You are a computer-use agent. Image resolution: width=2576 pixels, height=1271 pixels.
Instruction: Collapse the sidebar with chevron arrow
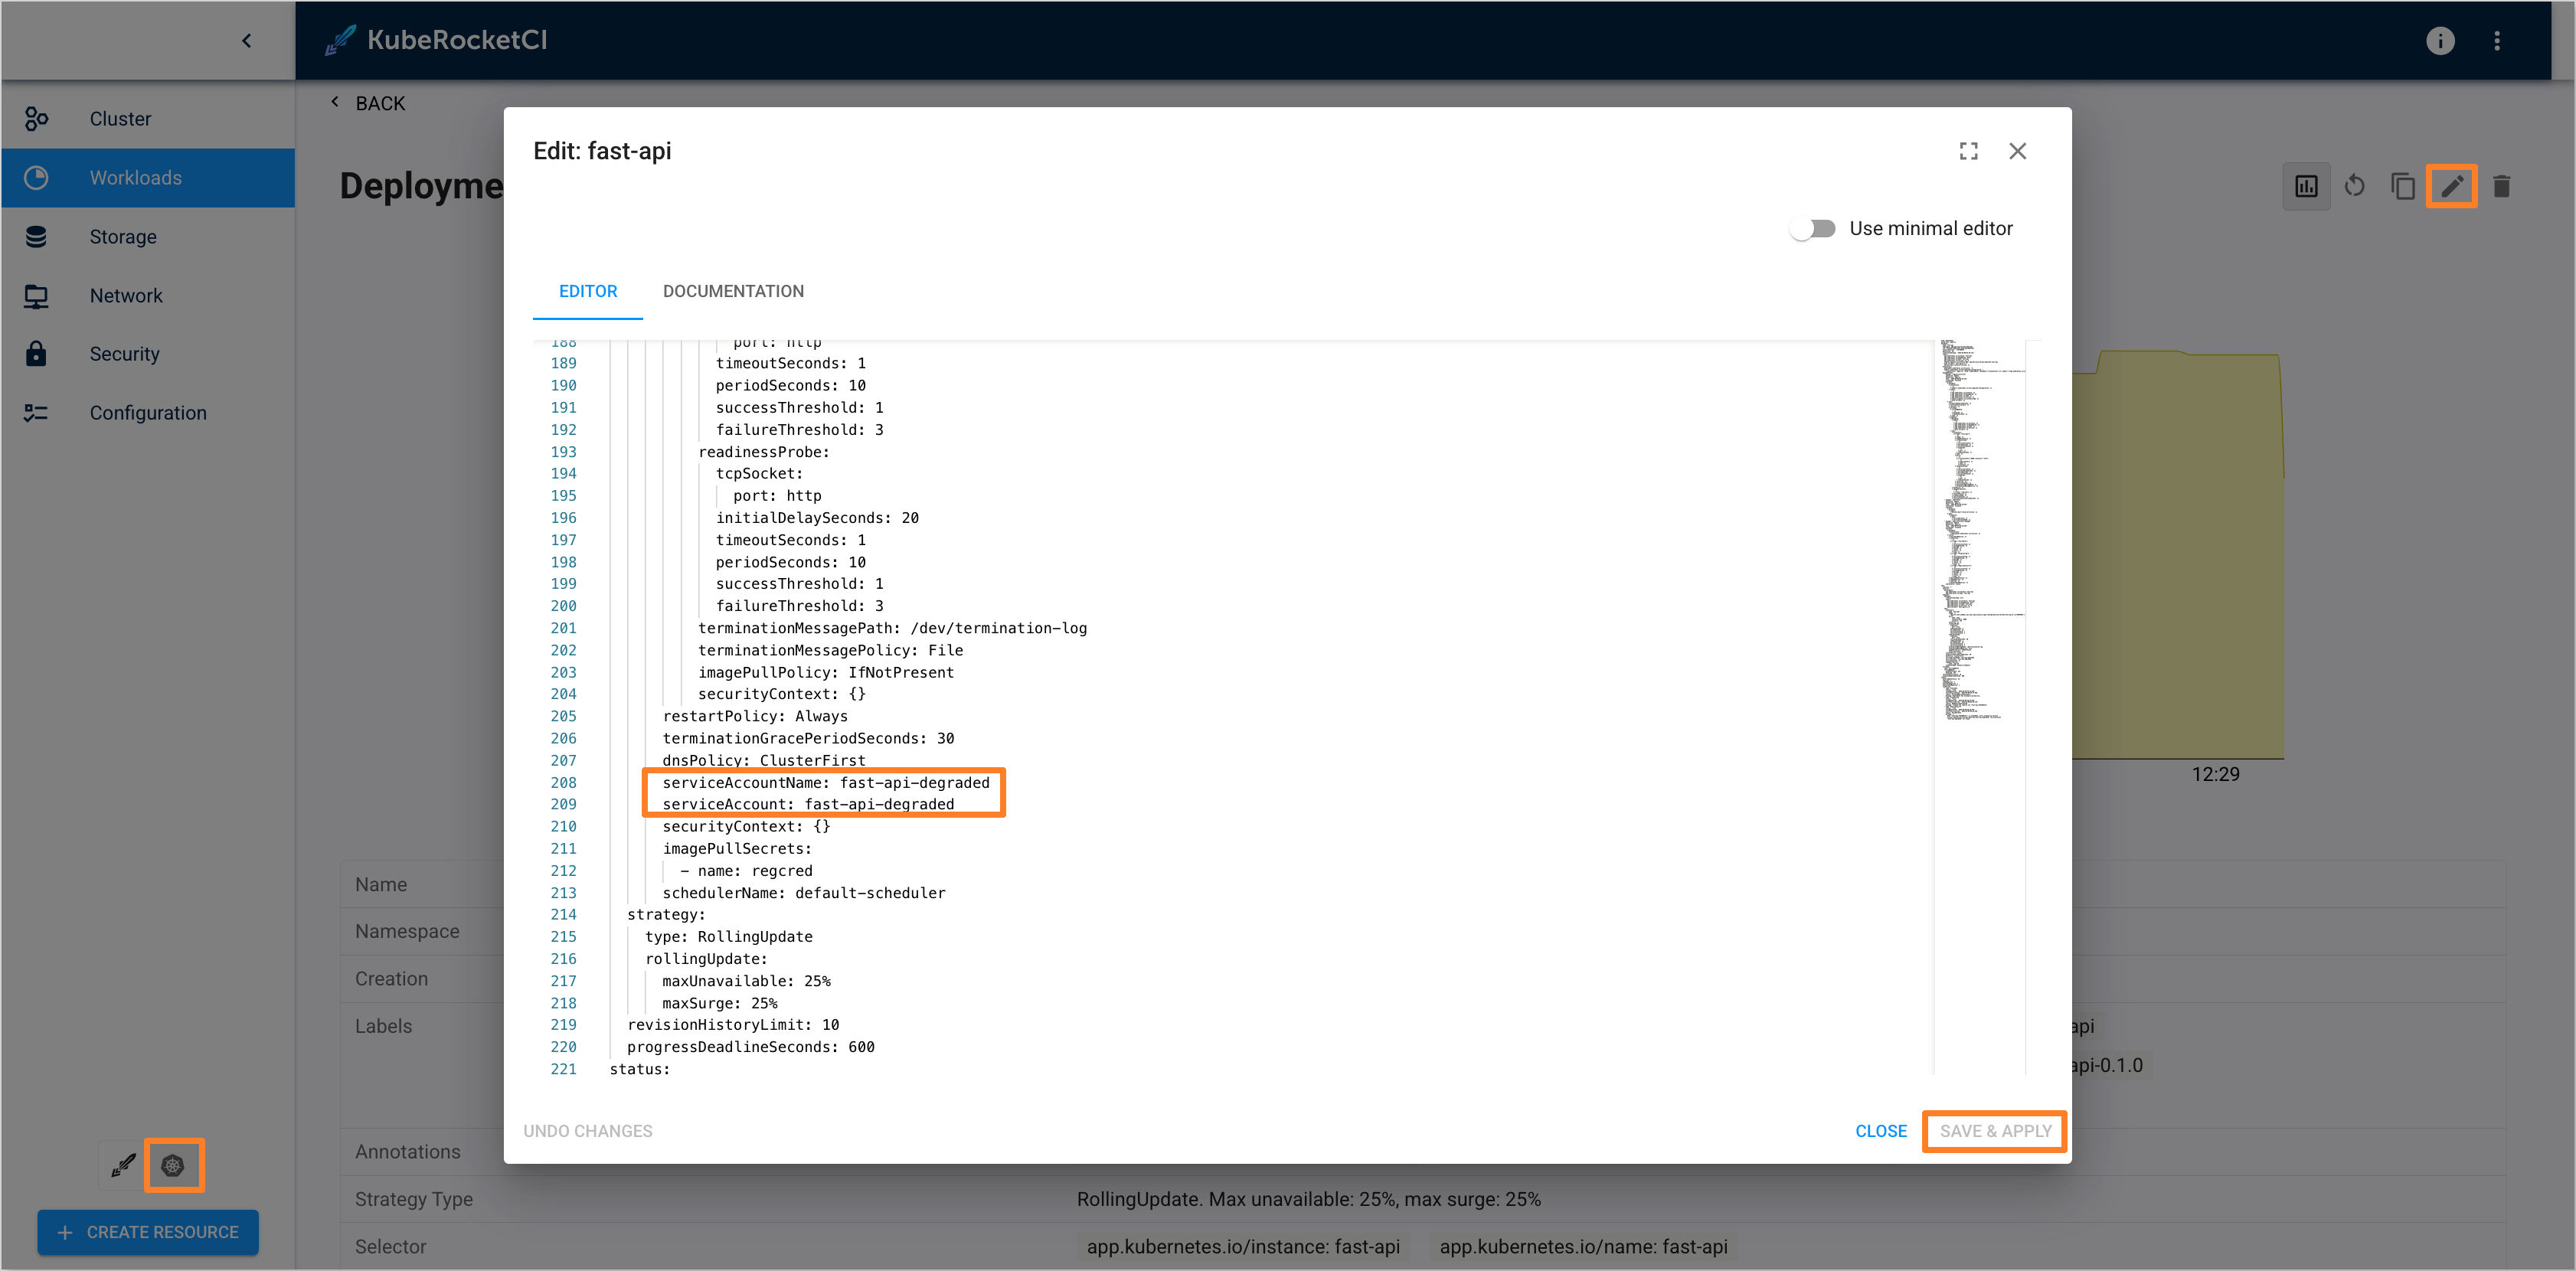246,41
